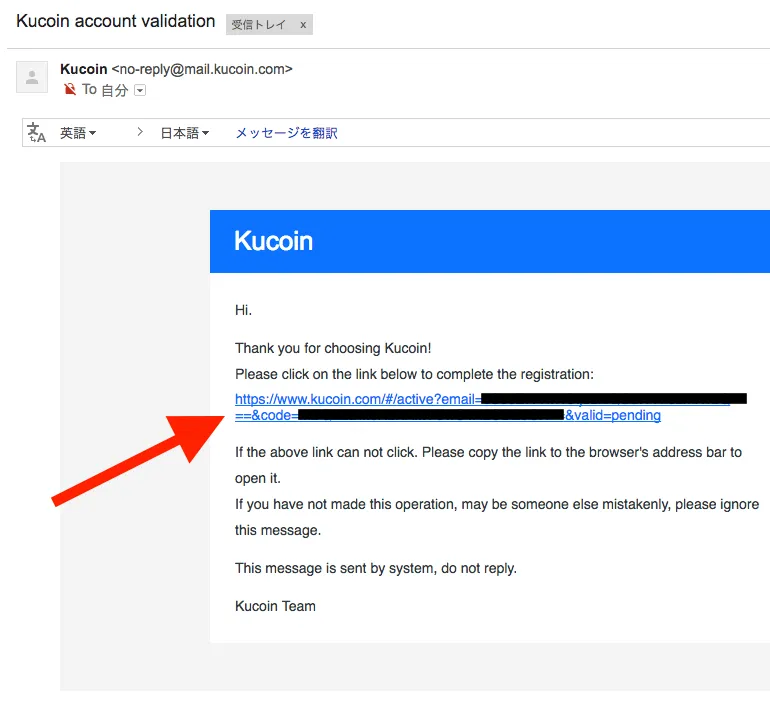Click 'This message is sent by system' line
This screenshot has height=710, width=770.
click(376, 568)
